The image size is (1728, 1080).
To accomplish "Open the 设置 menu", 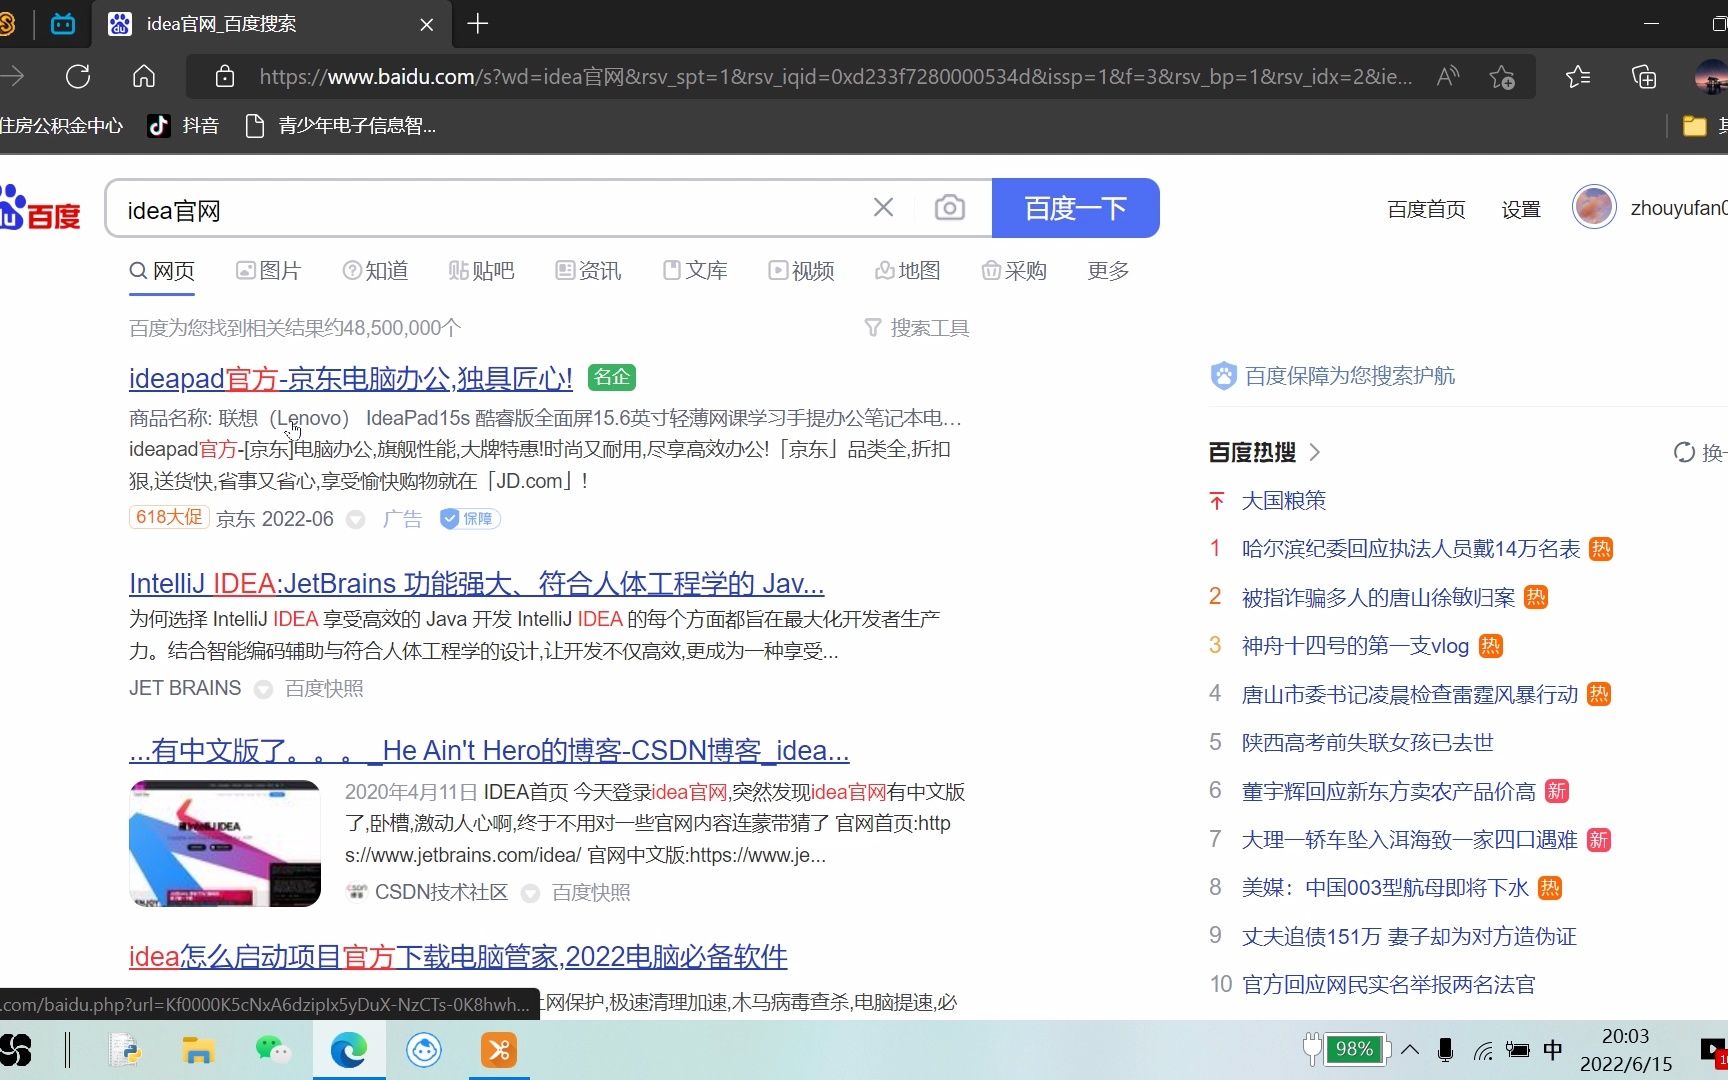I will (x=1521, y=209).
